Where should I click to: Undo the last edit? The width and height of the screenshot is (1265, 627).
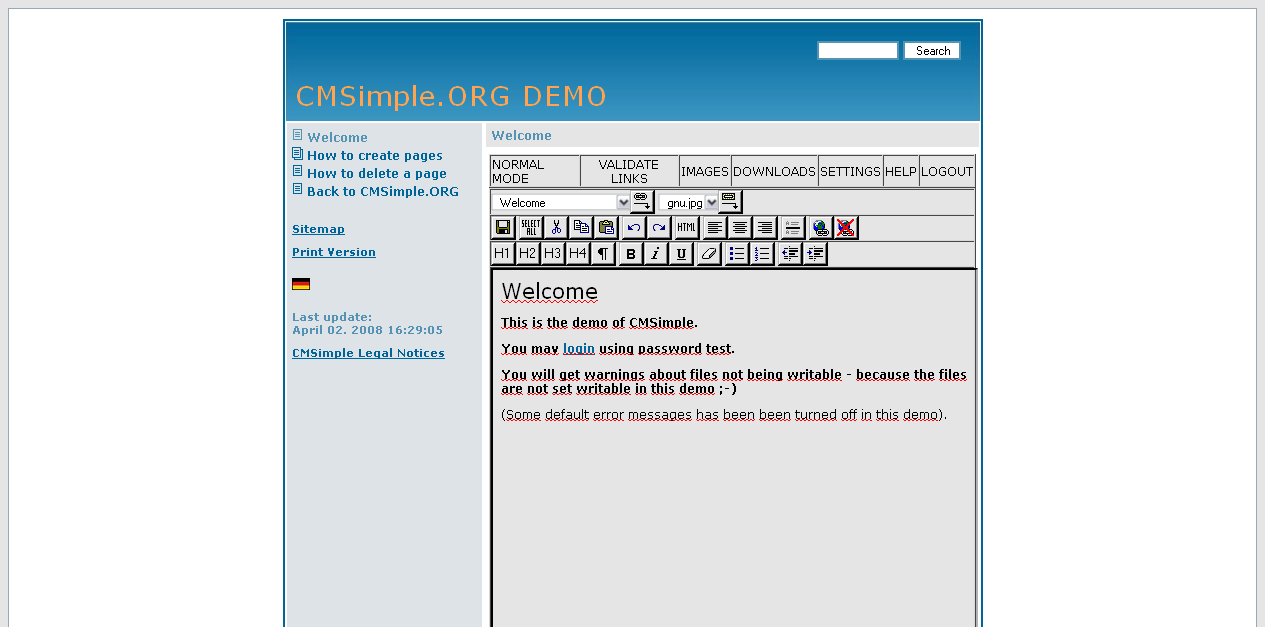coord(634,228)
